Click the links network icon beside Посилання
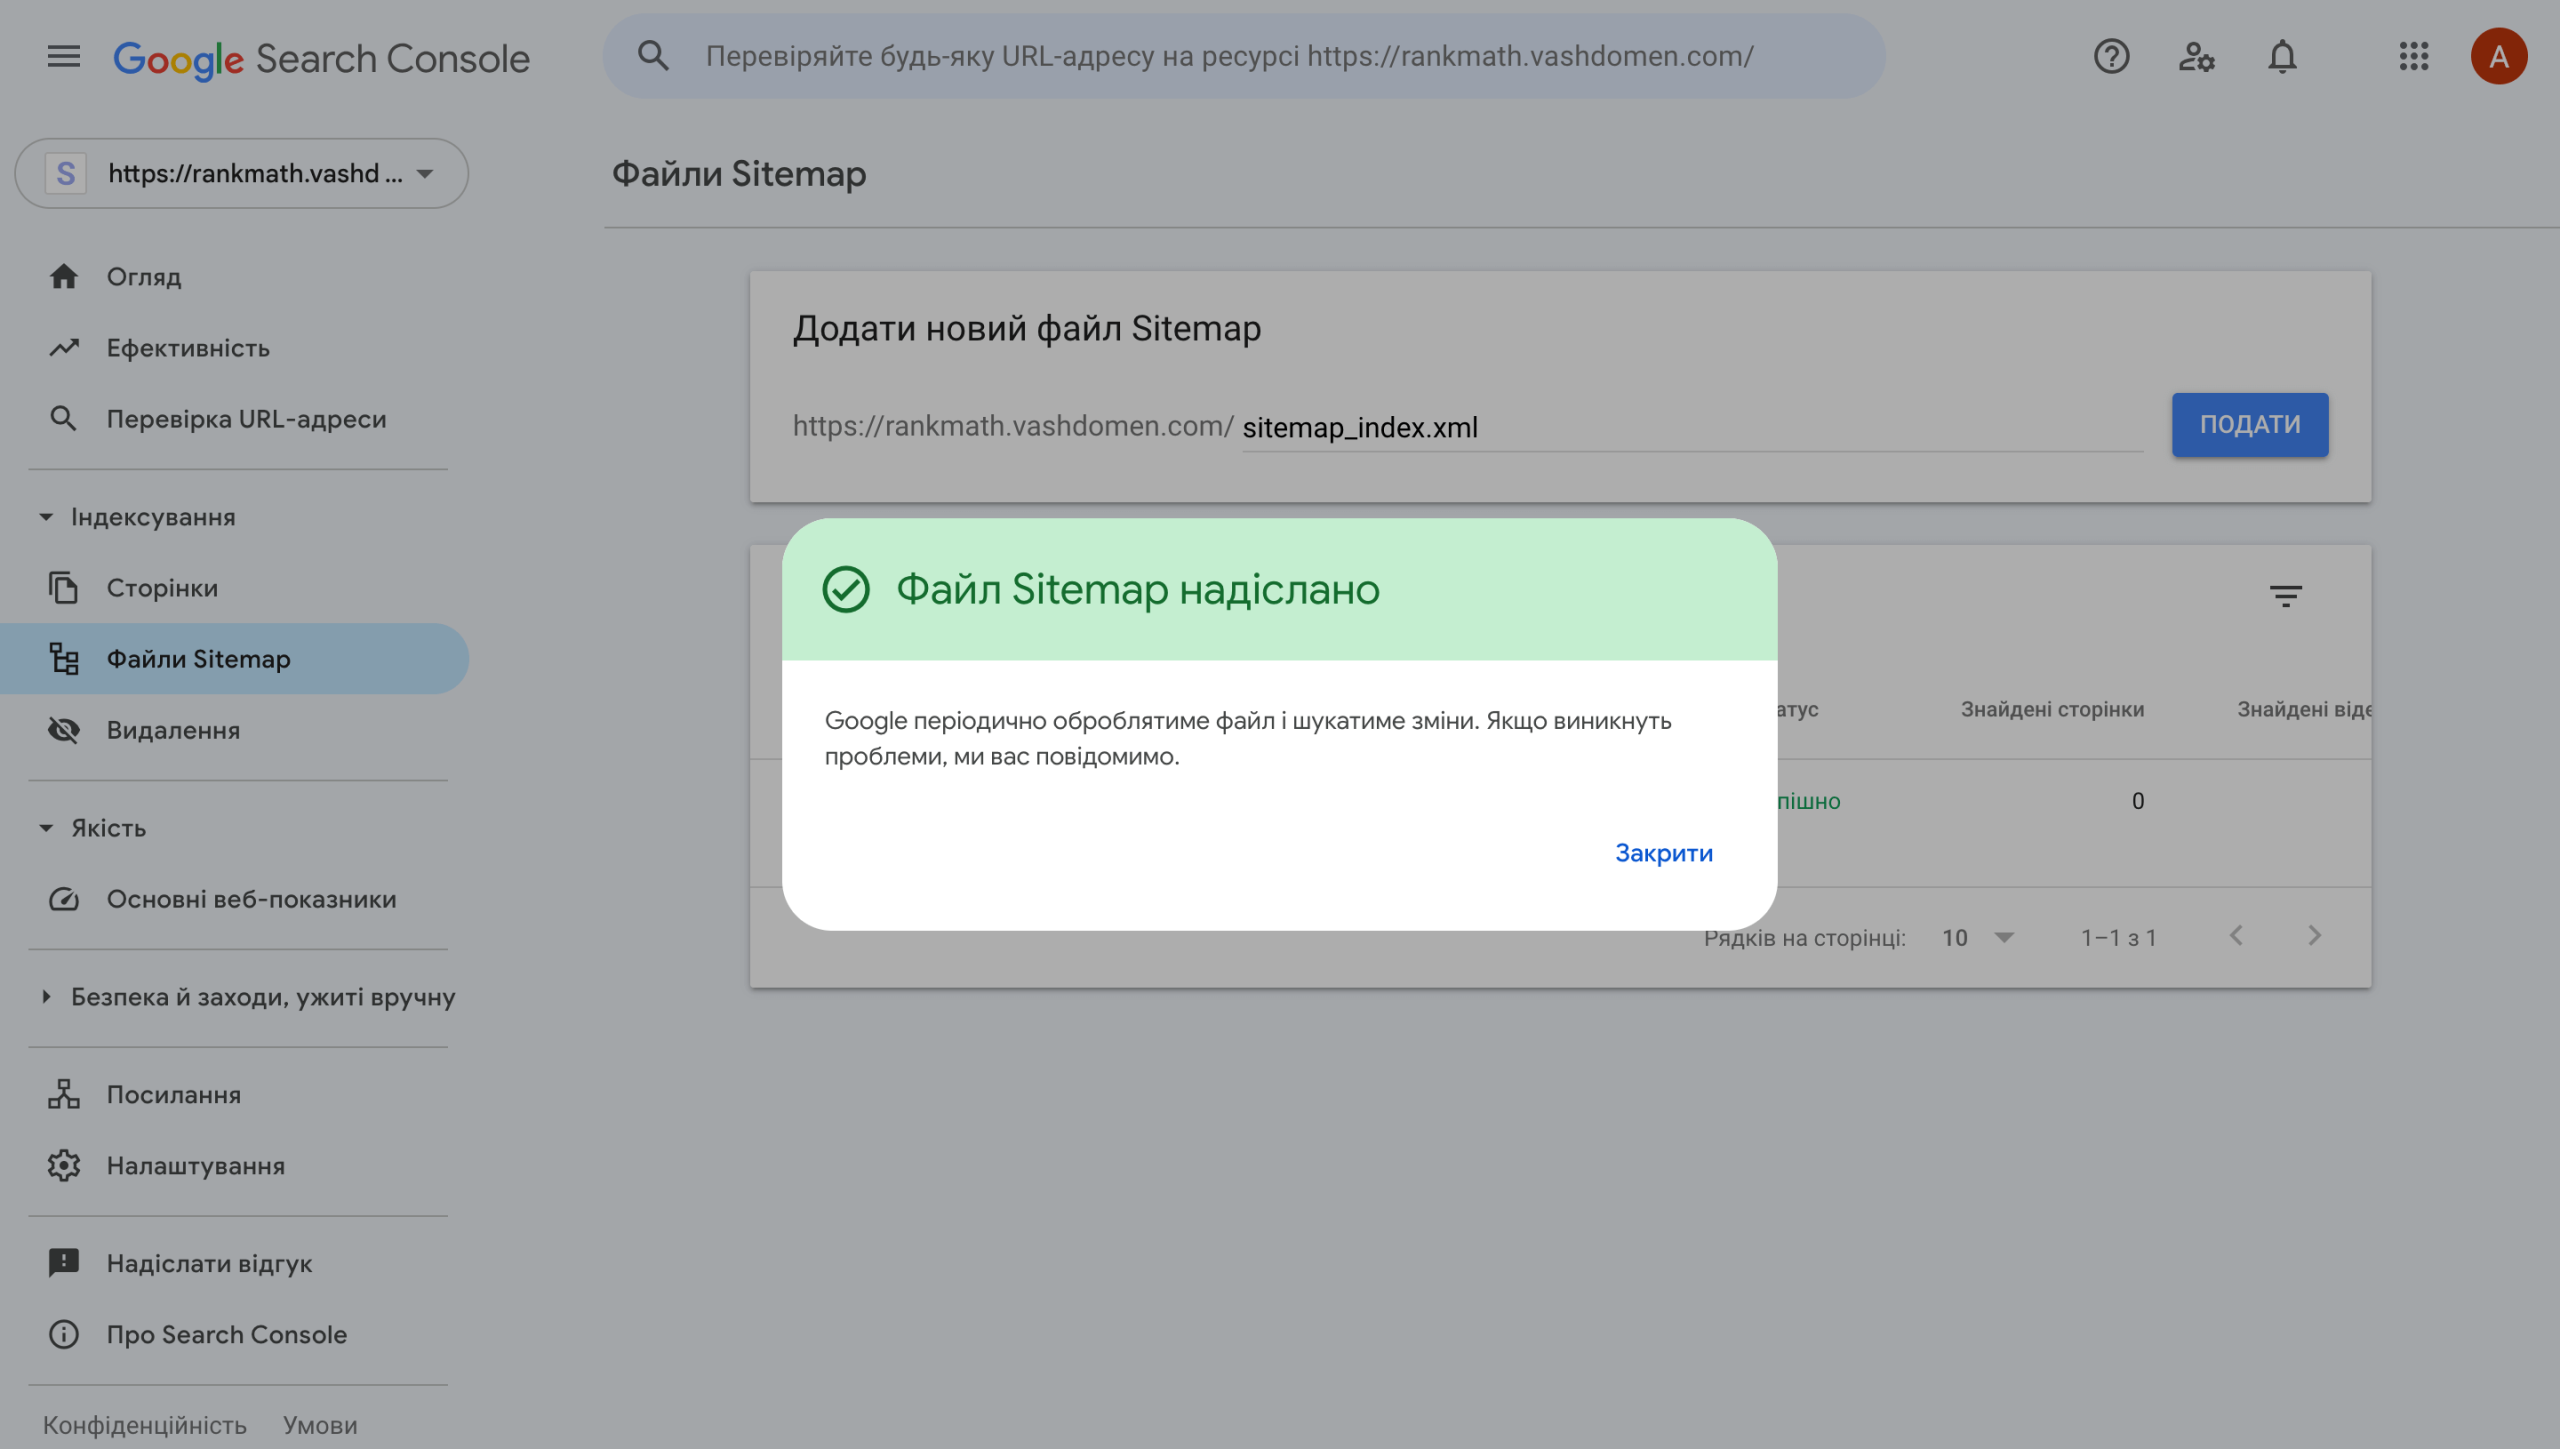 point(64,1093)
